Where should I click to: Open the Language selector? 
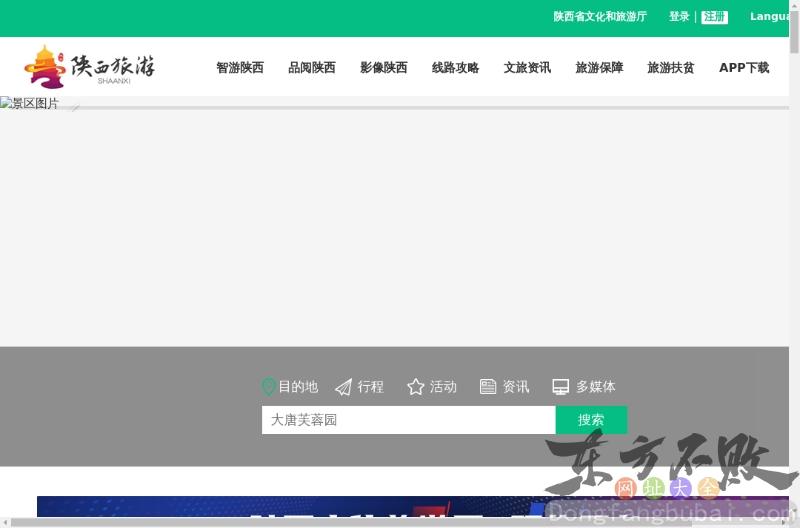click(769, 17)
